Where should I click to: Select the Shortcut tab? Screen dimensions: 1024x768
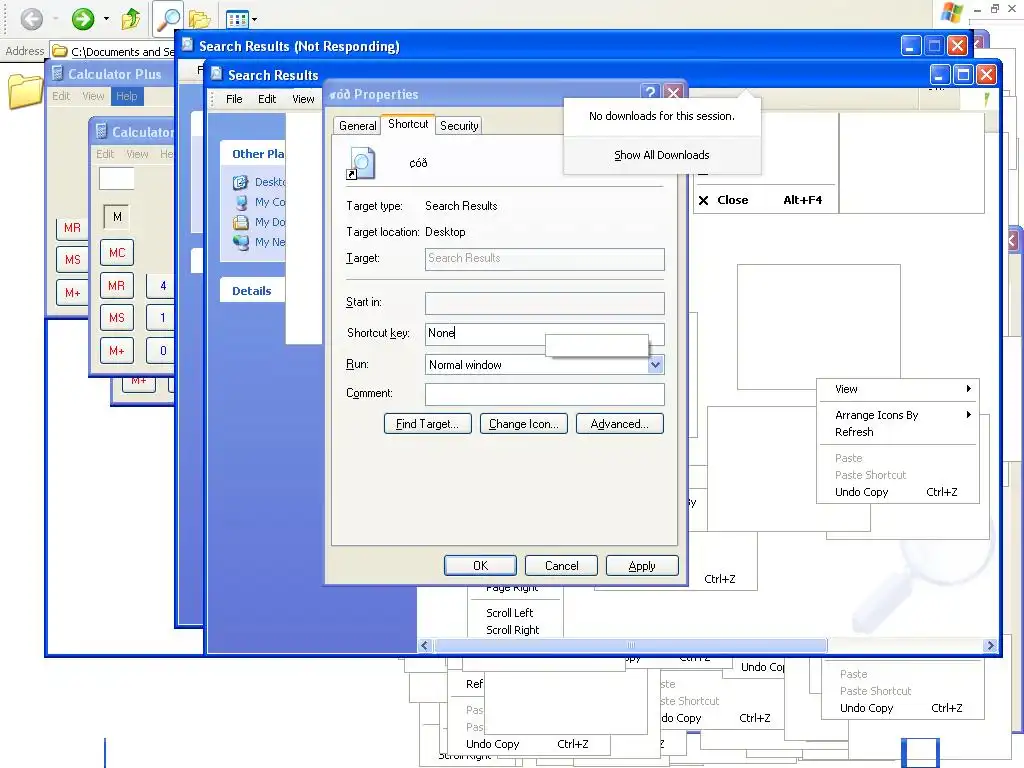(408, 124)
